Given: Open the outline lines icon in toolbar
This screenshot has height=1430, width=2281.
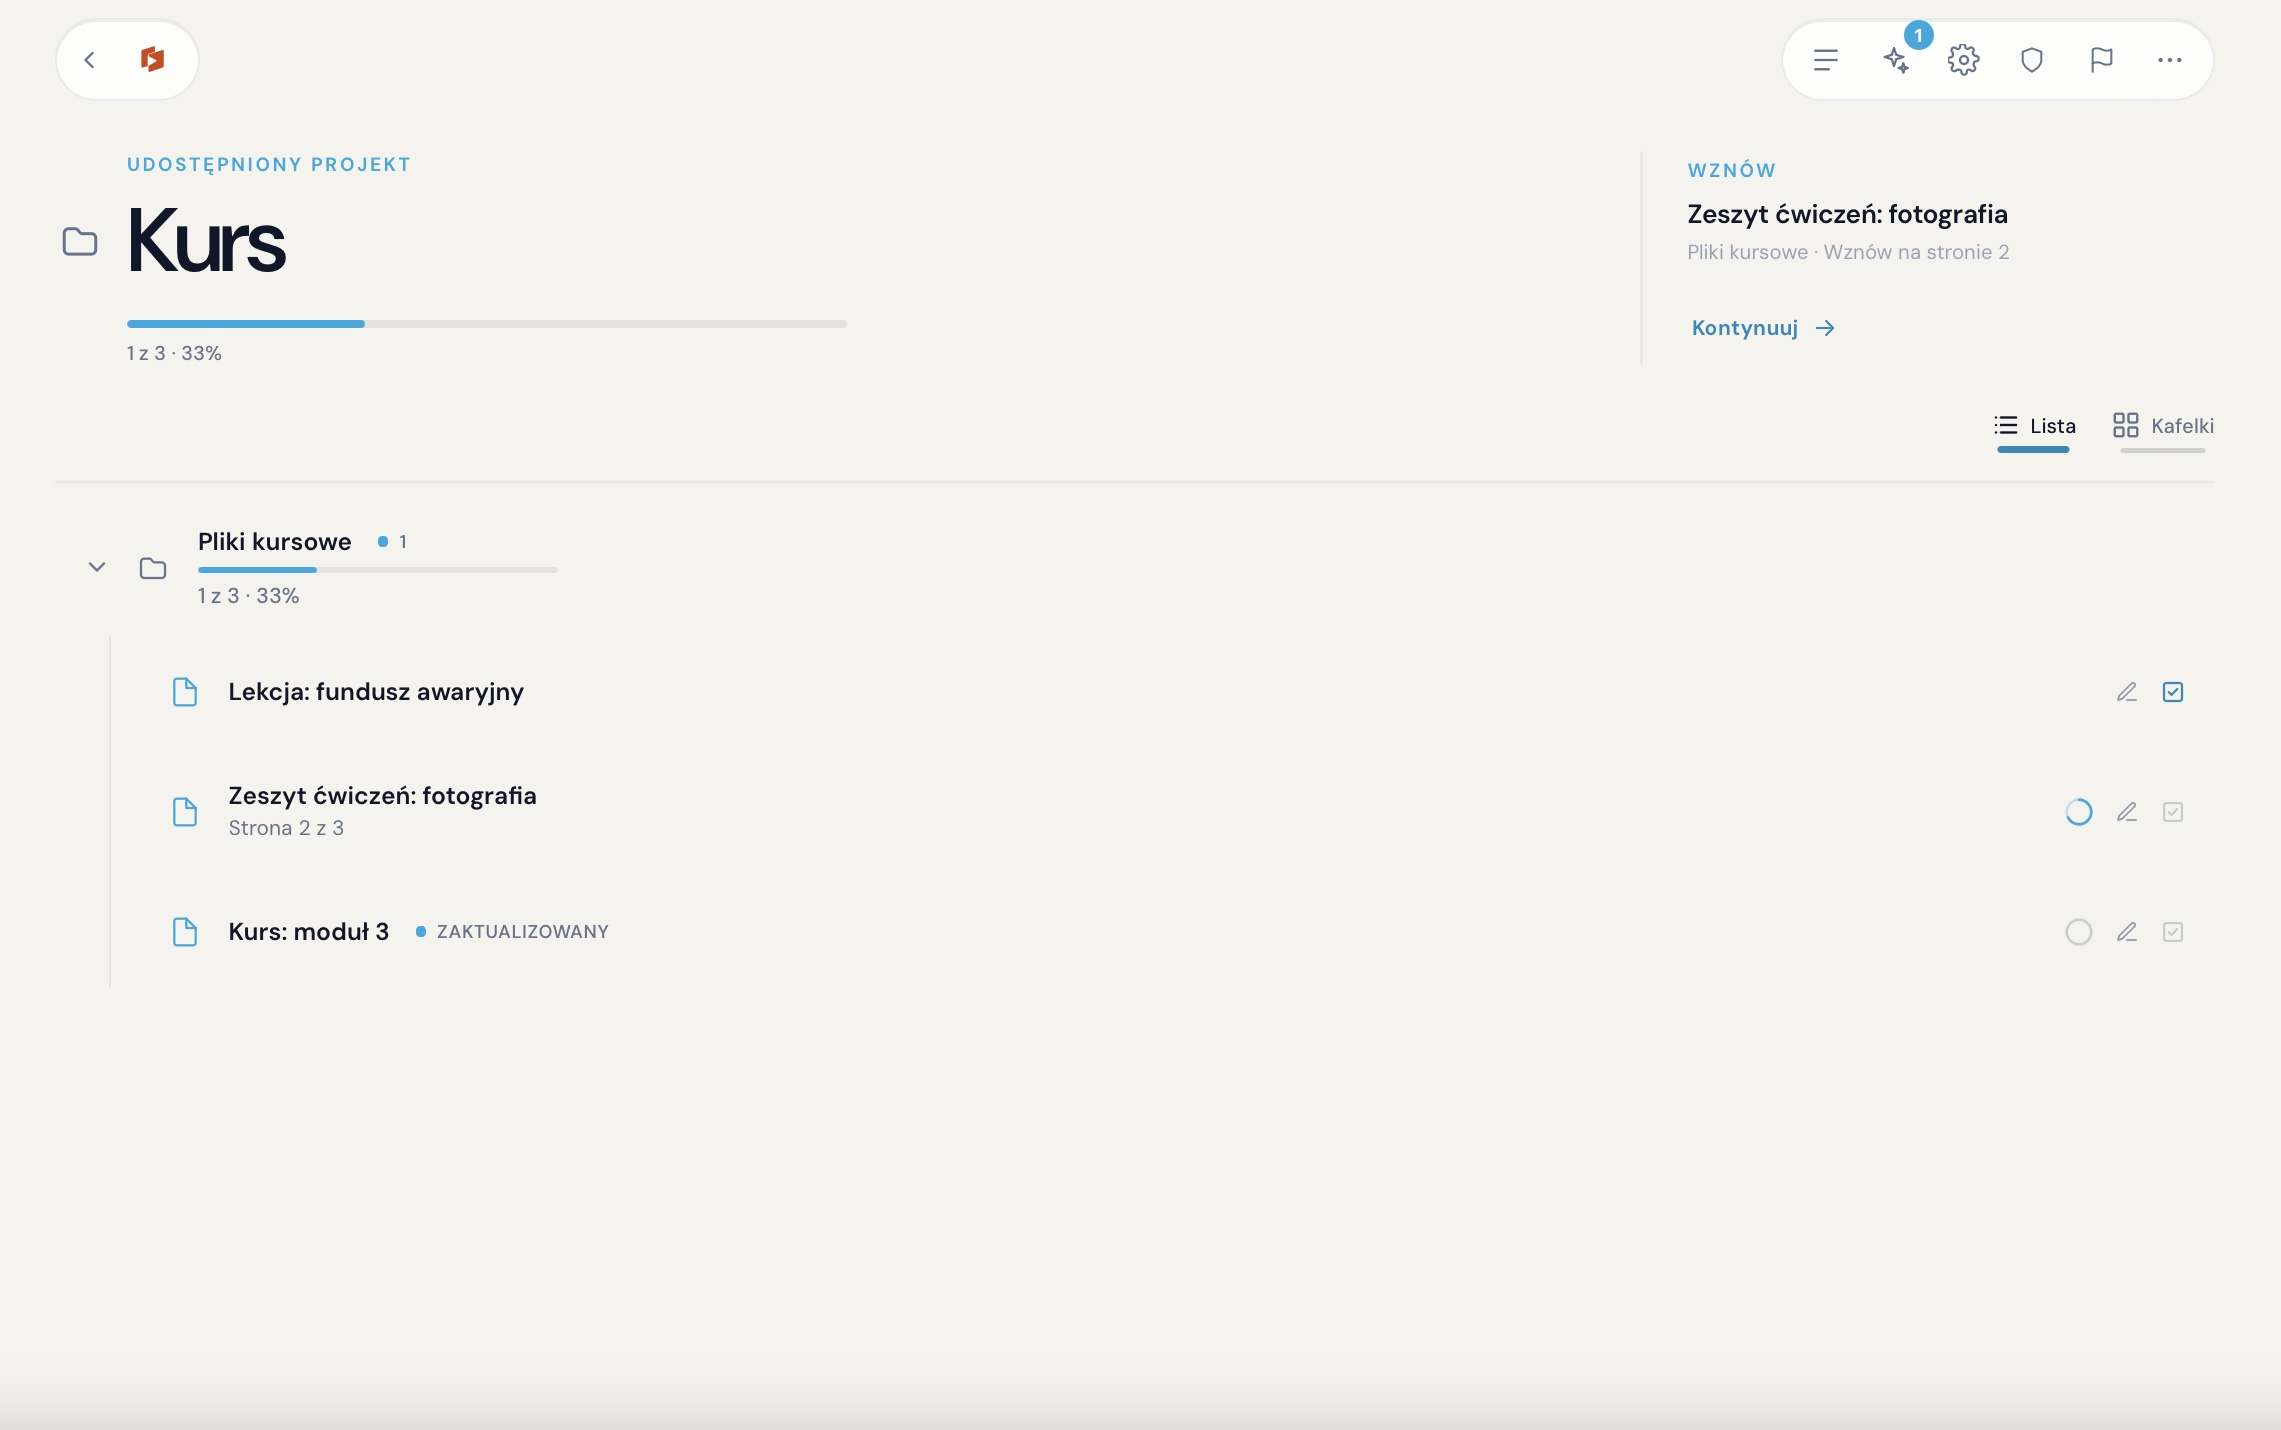Looking at the screenshot, I should [1826, 60].
